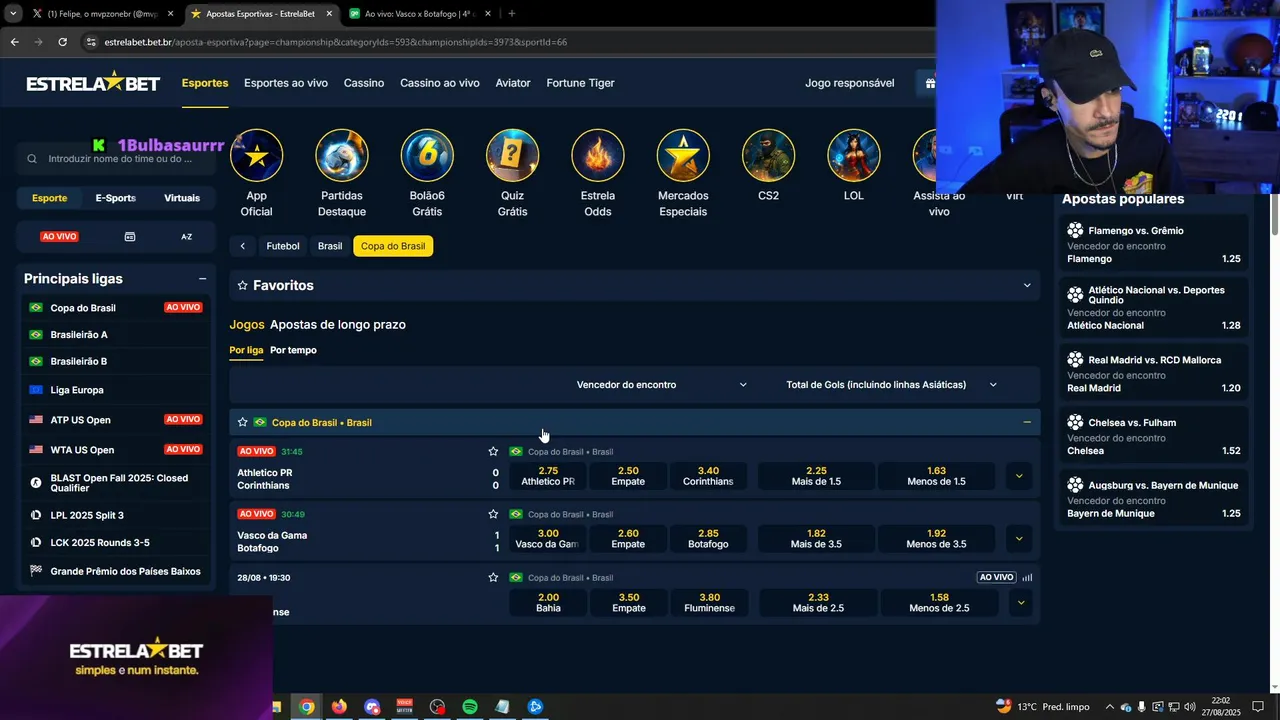
Task: Collapse the Principais ligas panel
Action: coord(202,279)
